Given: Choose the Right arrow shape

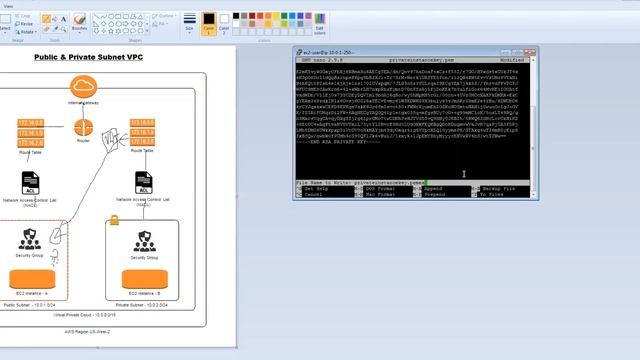Looking at the screenshot, I should 125,24.
